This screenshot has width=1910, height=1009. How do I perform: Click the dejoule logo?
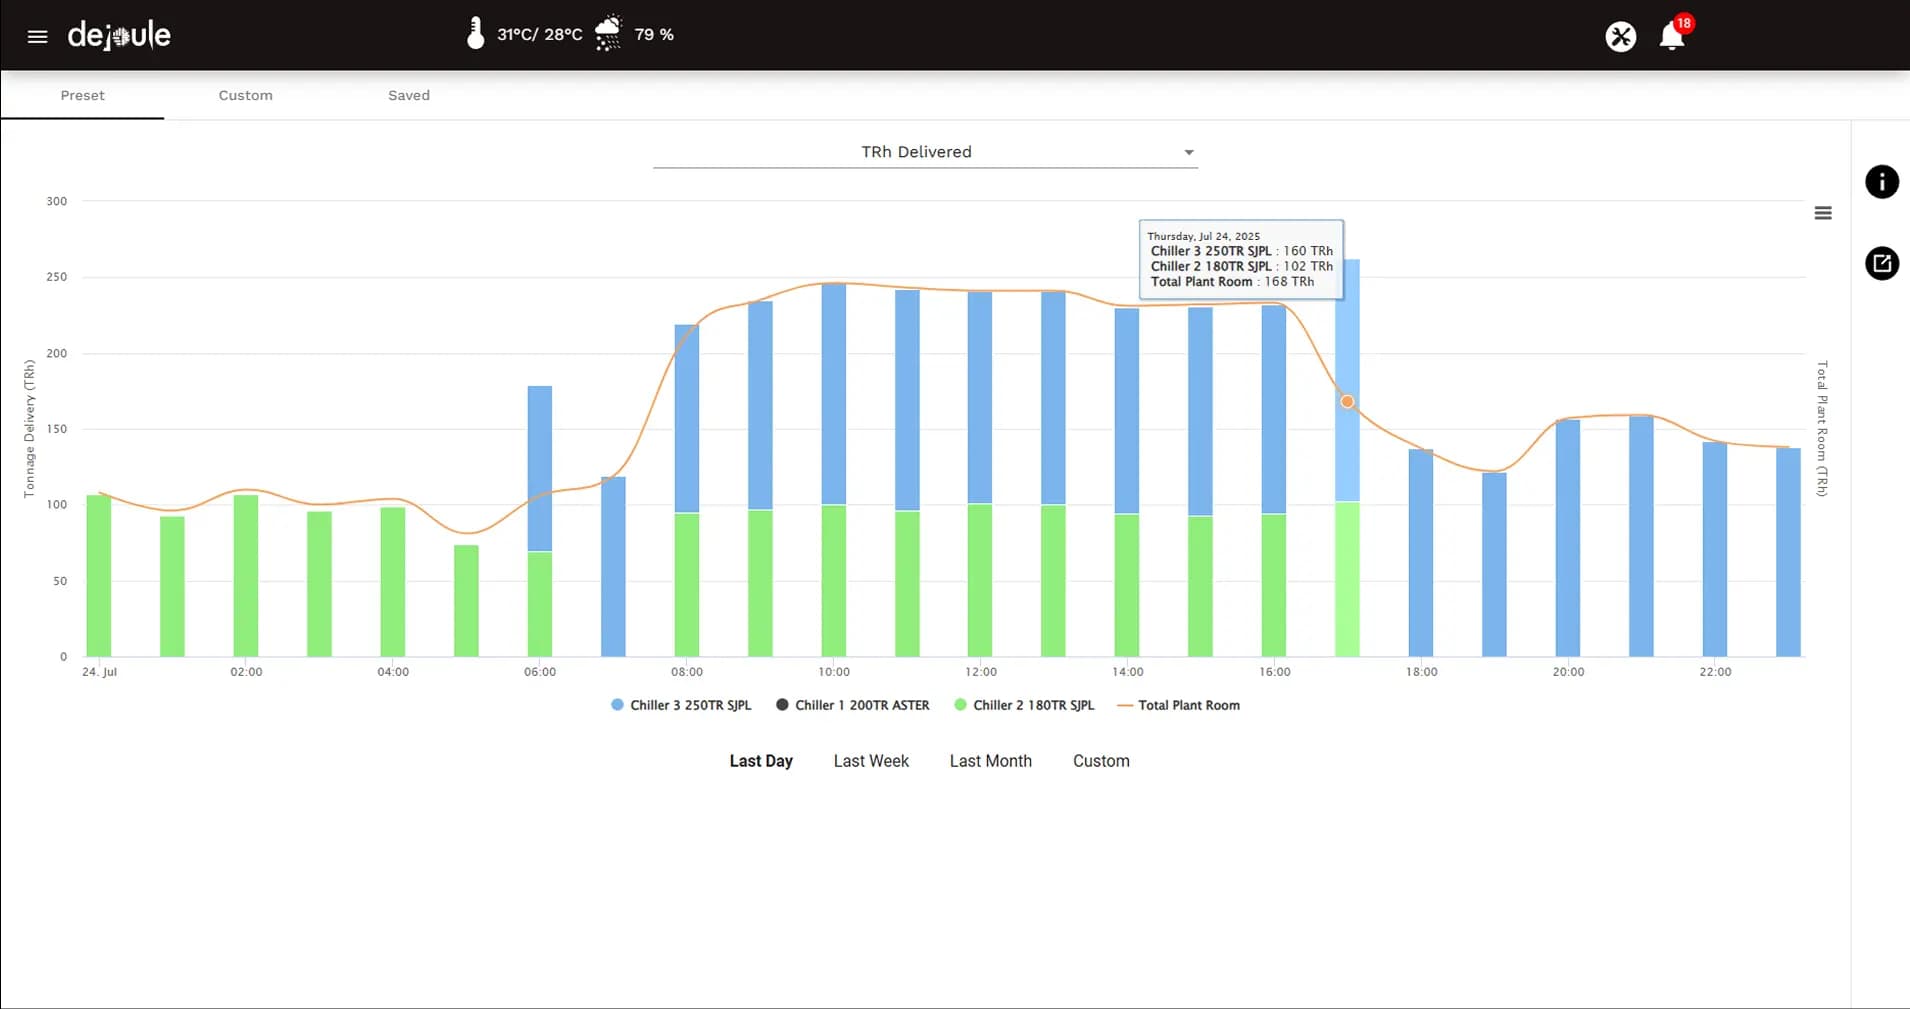119,36
